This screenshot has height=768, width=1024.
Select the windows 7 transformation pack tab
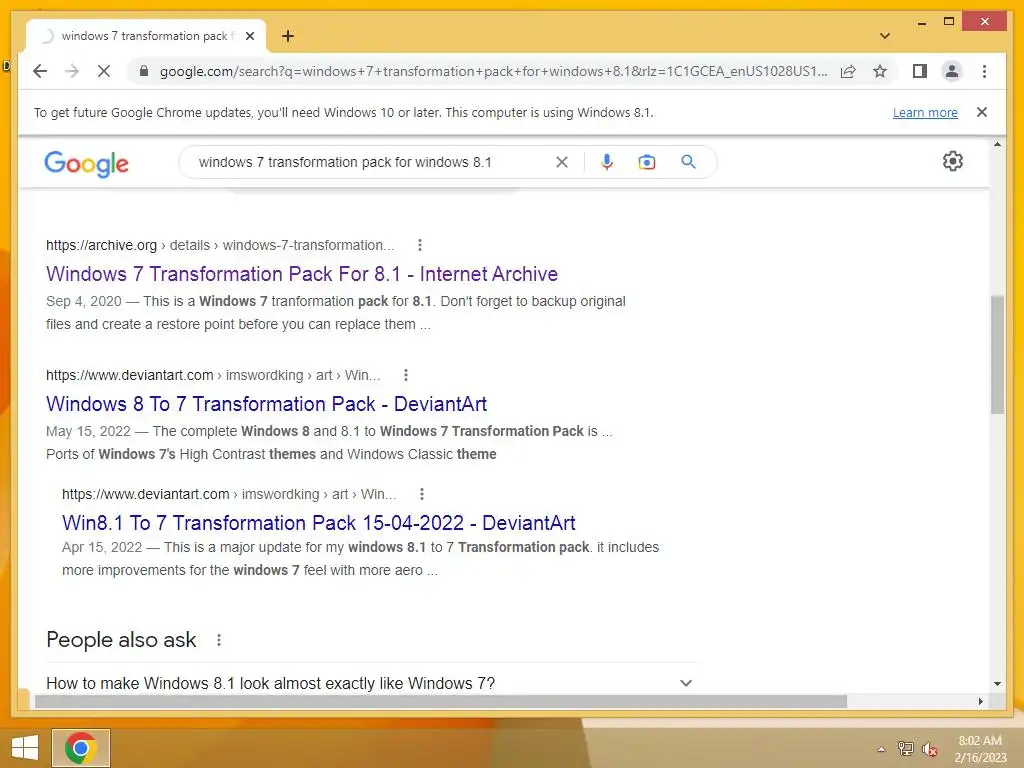tap(144, 36)
